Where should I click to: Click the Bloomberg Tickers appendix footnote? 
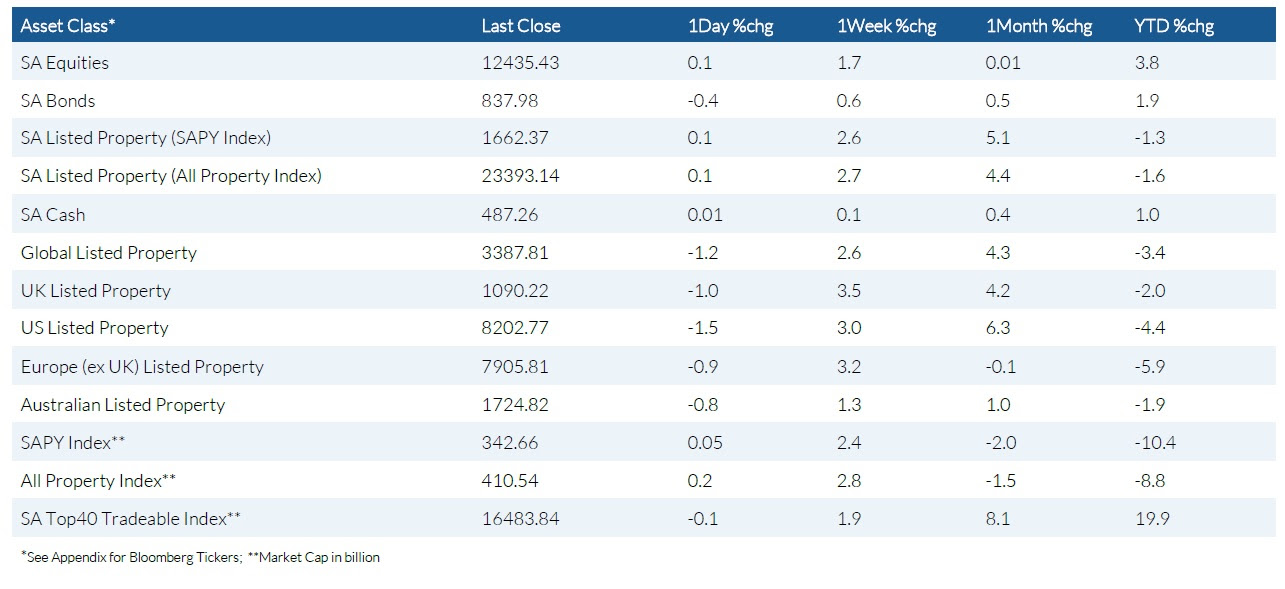[126, 557]
